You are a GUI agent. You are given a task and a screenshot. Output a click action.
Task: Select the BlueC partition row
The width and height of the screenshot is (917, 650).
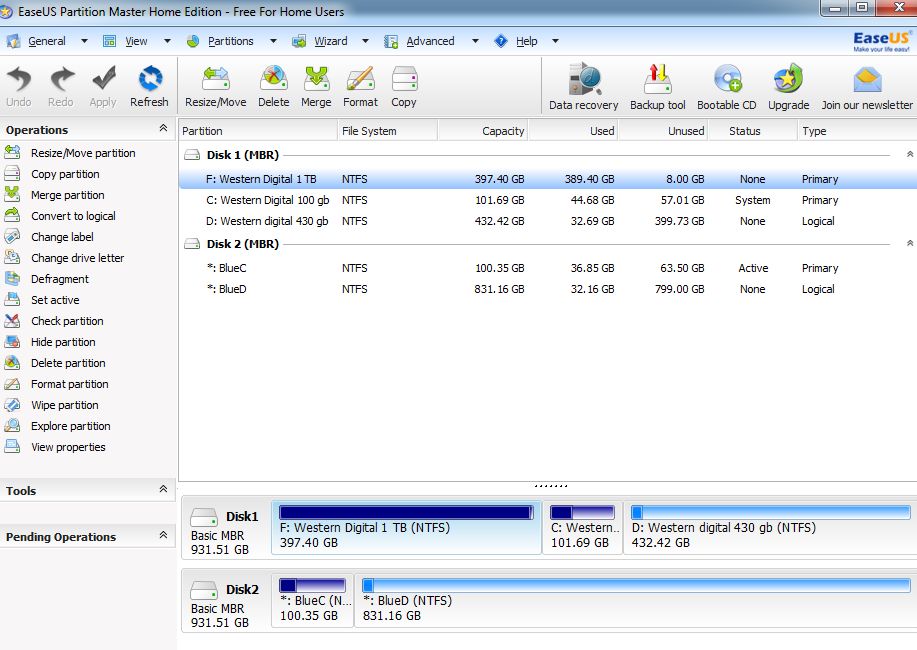(548, 268)
